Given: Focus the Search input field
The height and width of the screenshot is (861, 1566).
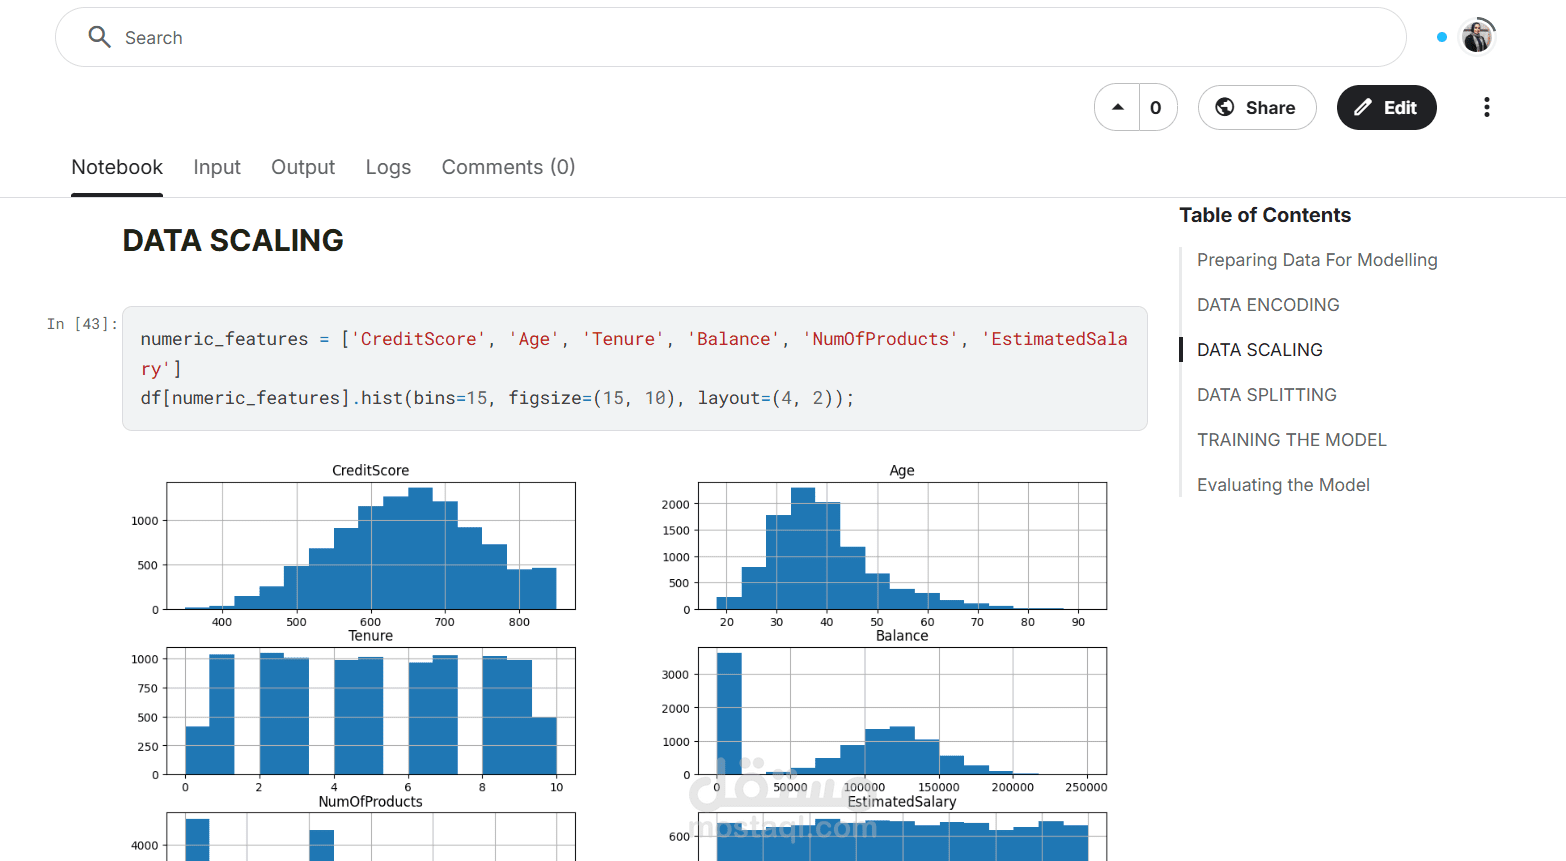Looking at the screenshot, I should [x=730, y=37].
